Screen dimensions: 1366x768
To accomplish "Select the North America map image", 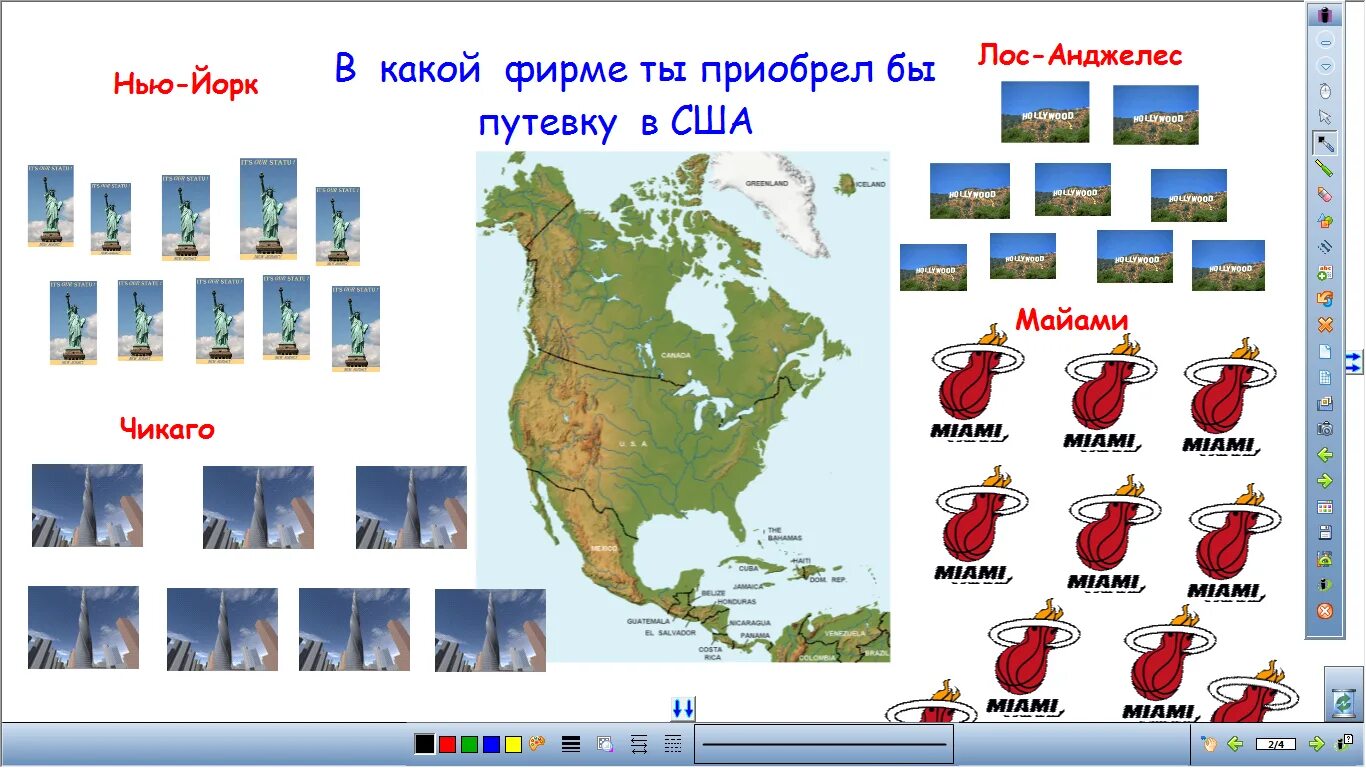I will tap(682, 406).
